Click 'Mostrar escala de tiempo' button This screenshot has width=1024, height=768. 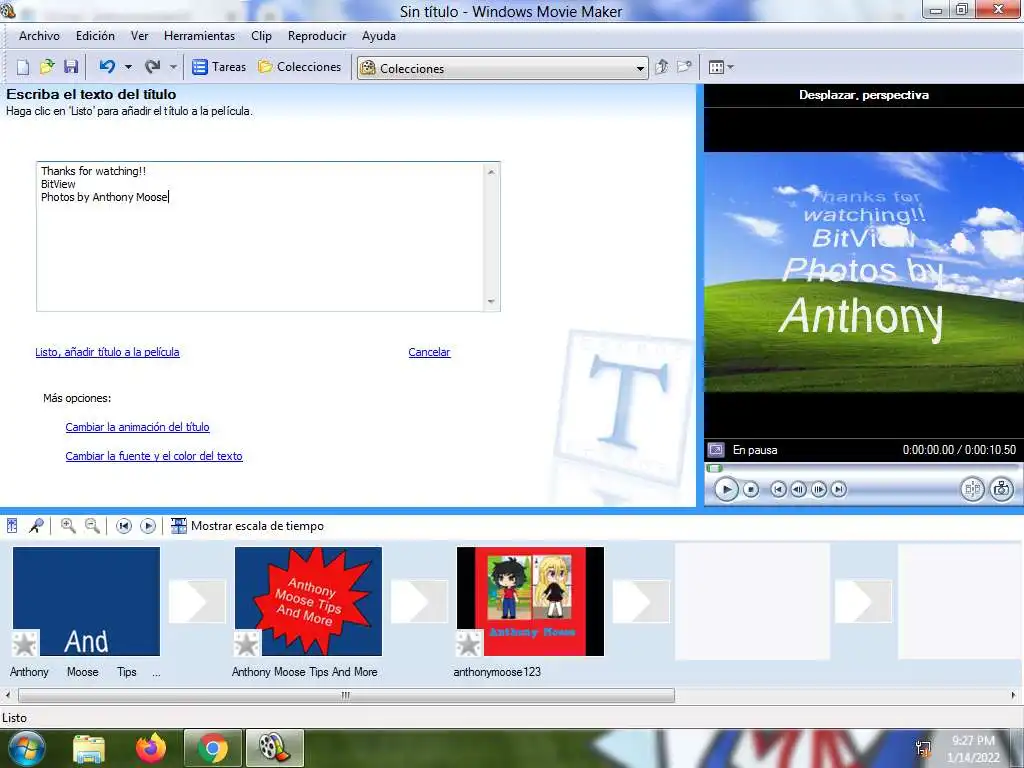[247, 526]
